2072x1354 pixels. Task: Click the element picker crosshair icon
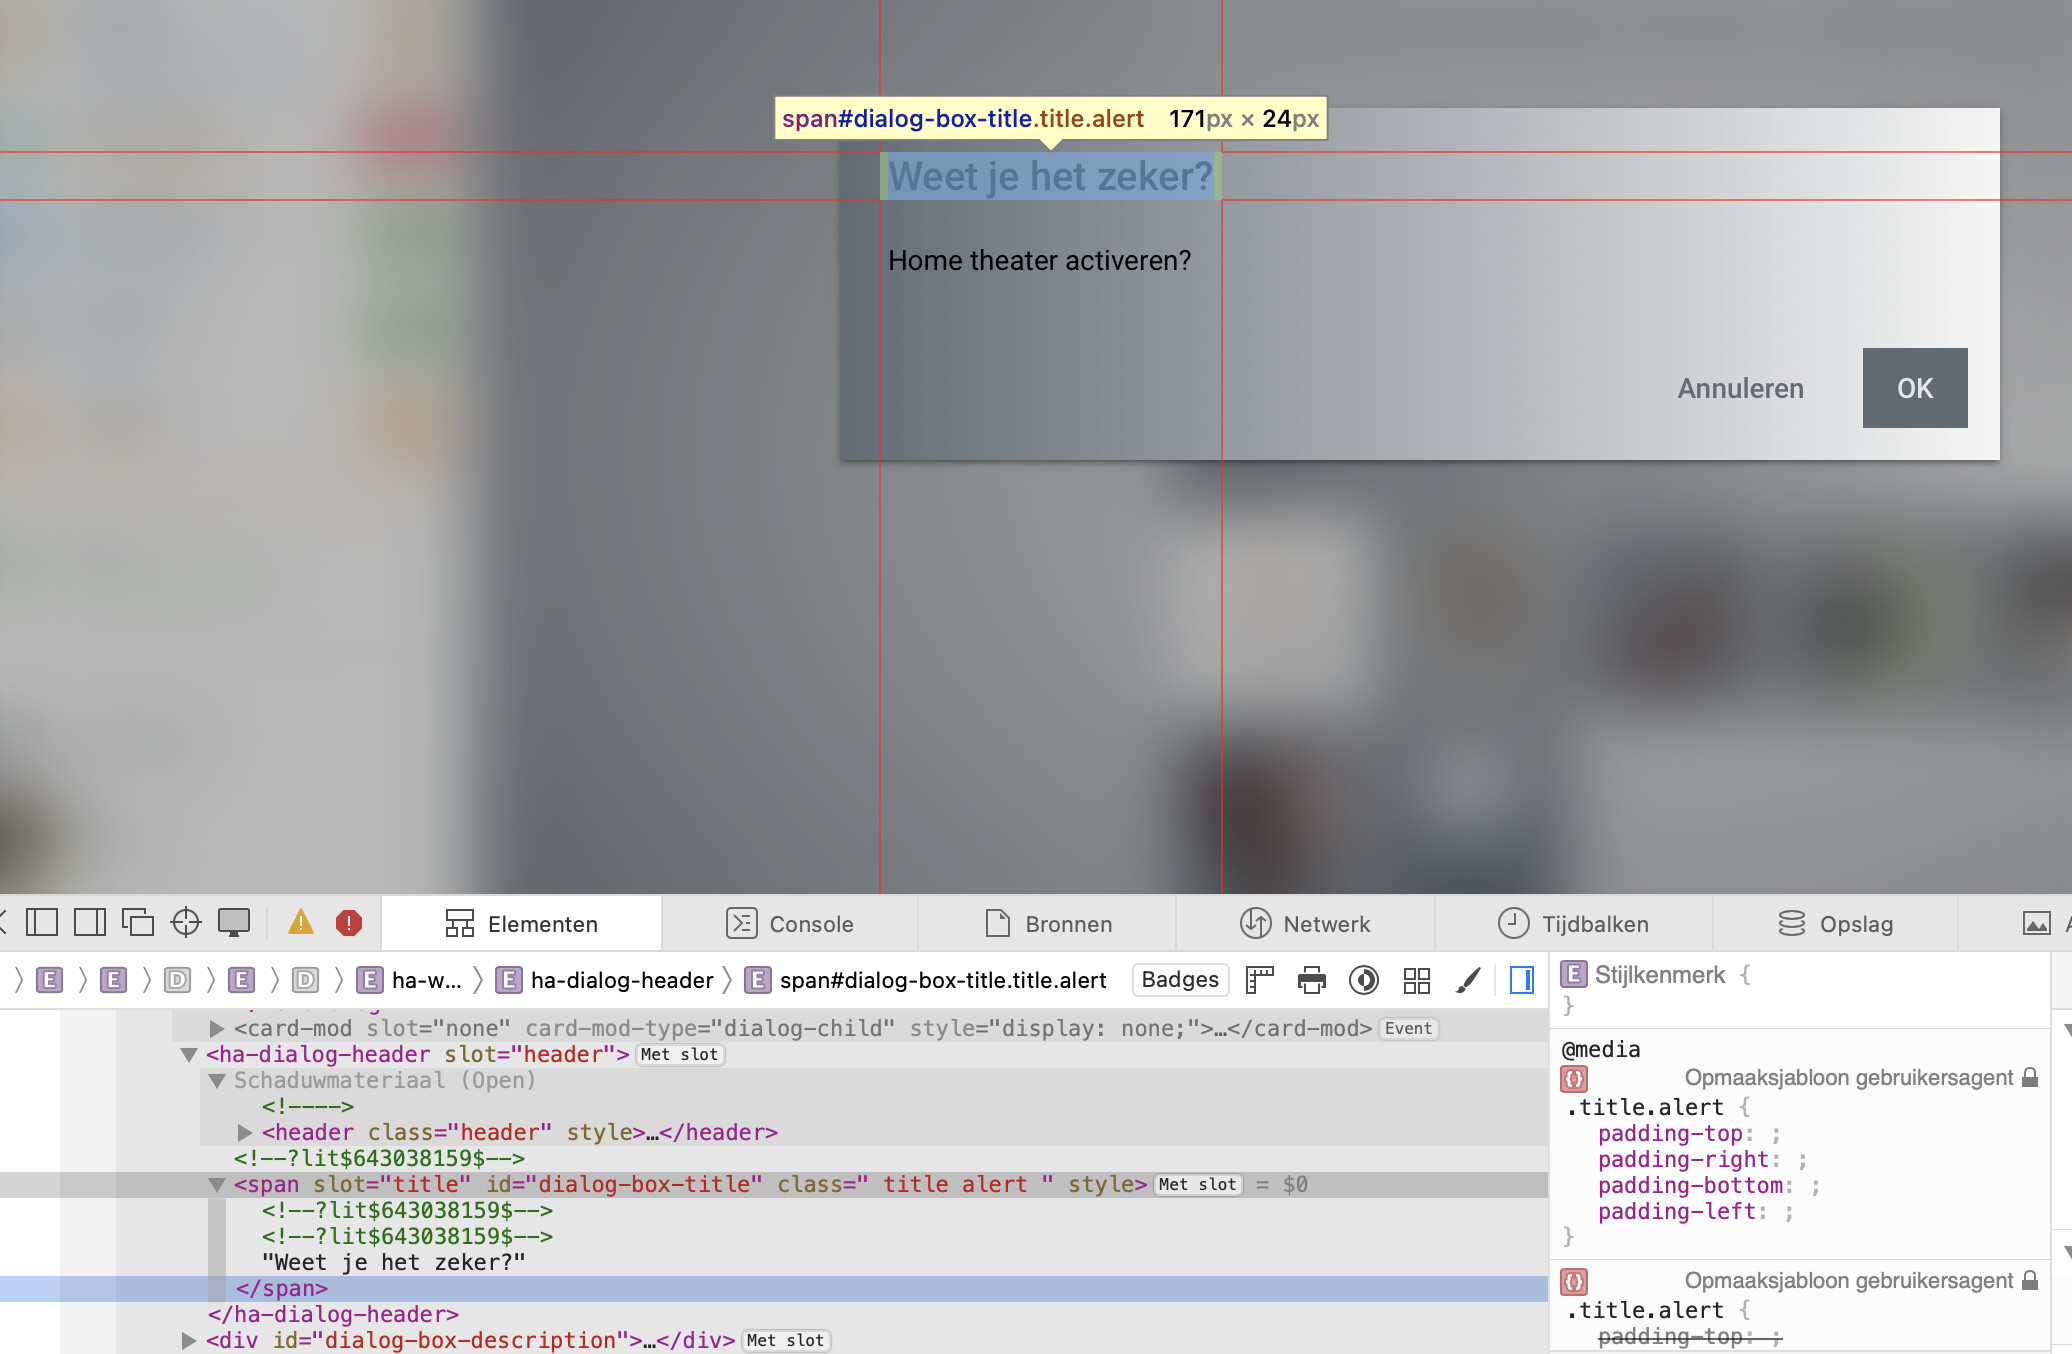[x=186, y=922]
